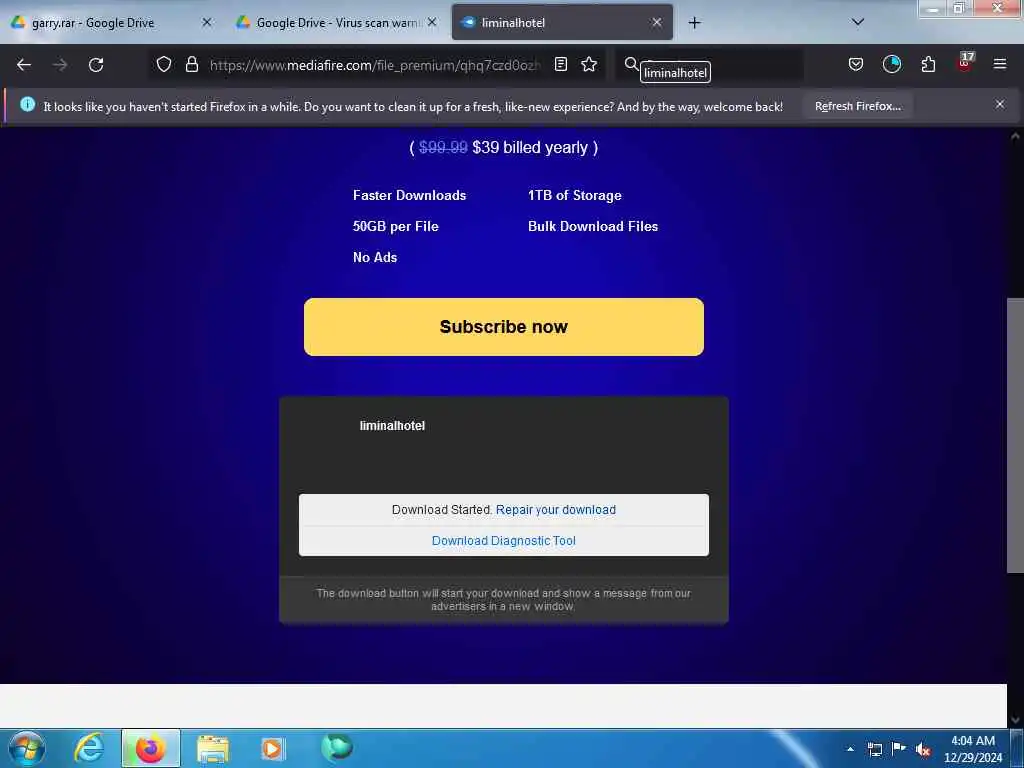
Task: Click the No Ads feature text
Action: click(x=375, y=257)
